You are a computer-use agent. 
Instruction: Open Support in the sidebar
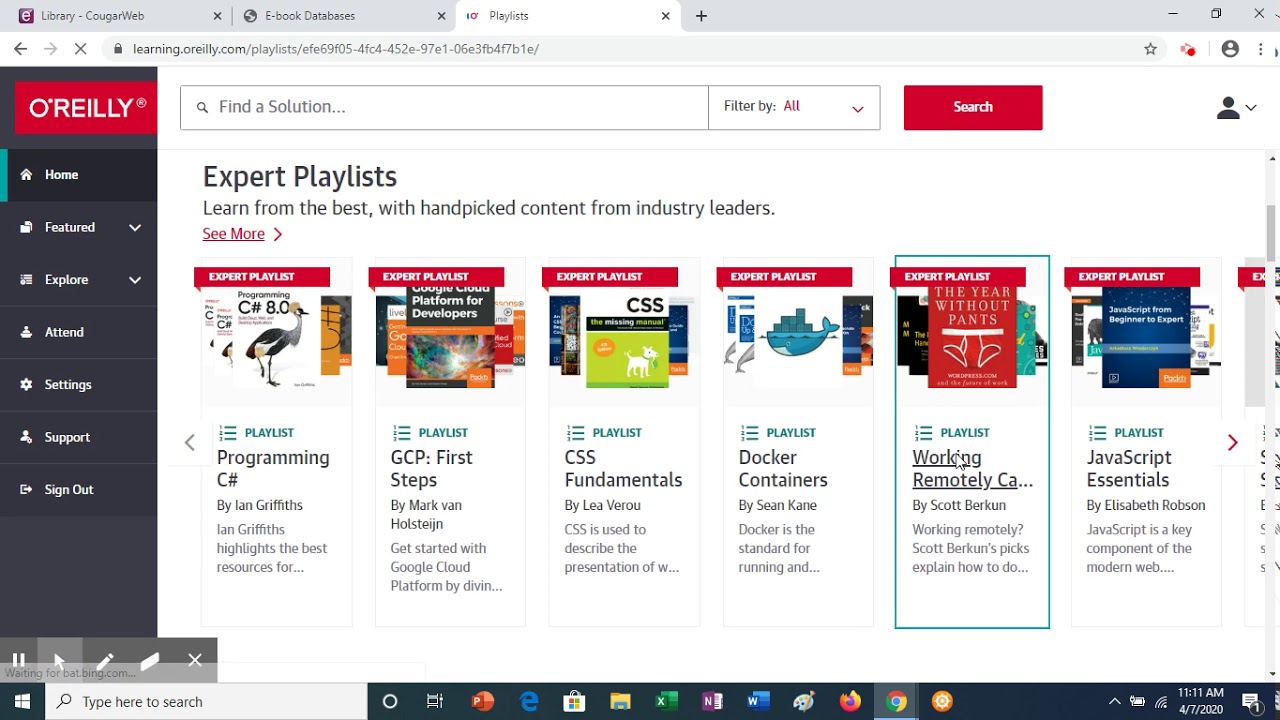click(79, 437)
